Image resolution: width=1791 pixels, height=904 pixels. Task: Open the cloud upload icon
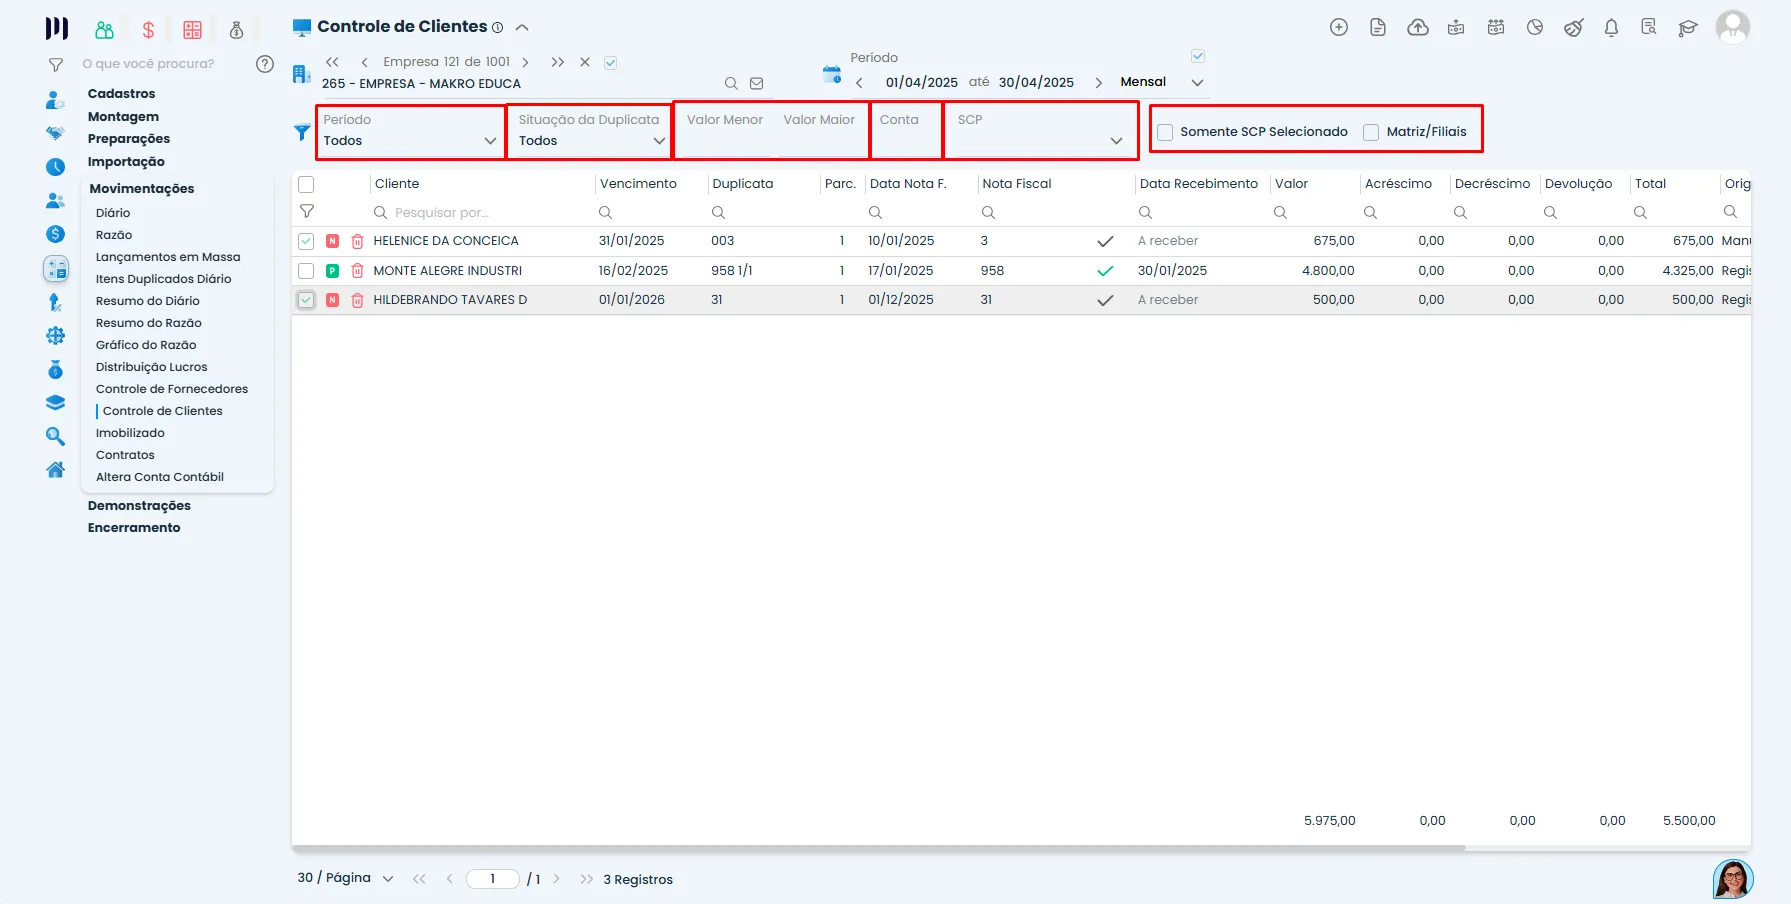[x=1418, y=28]
